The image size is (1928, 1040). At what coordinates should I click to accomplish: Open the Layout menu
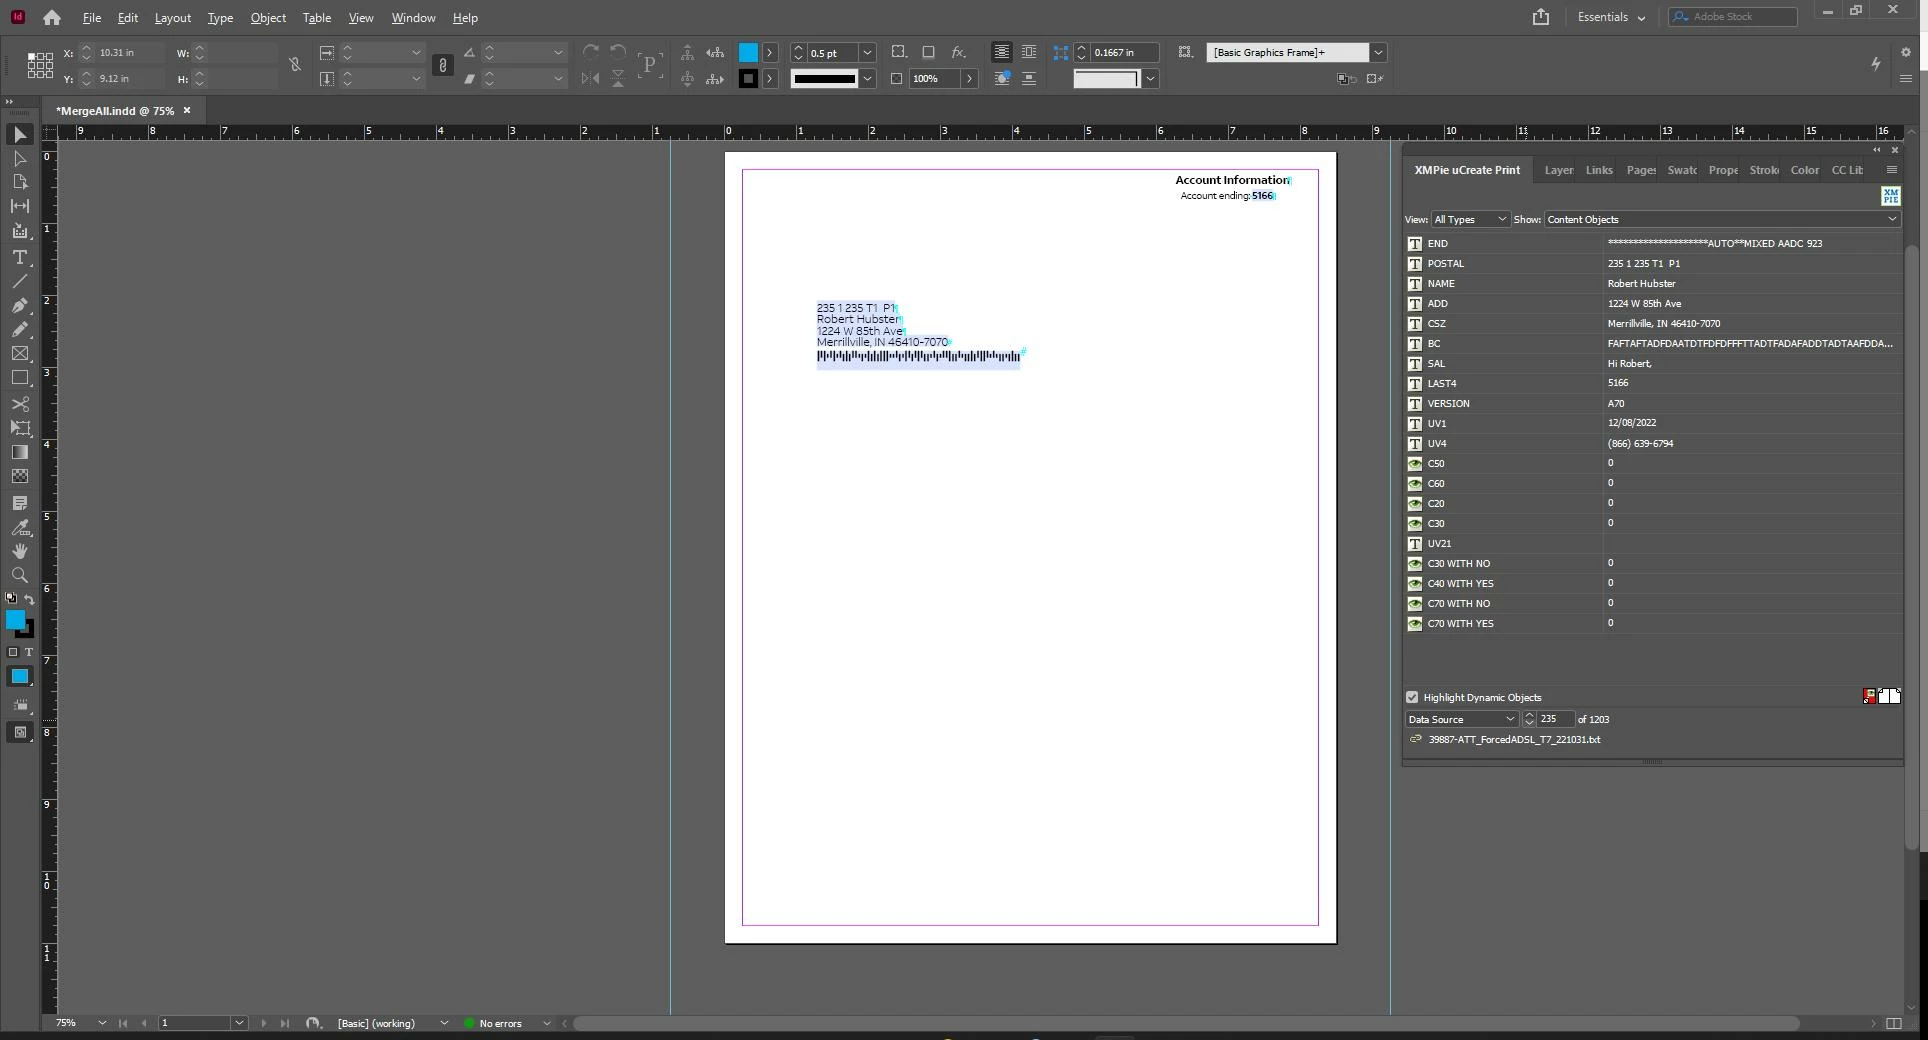point(172,18)
